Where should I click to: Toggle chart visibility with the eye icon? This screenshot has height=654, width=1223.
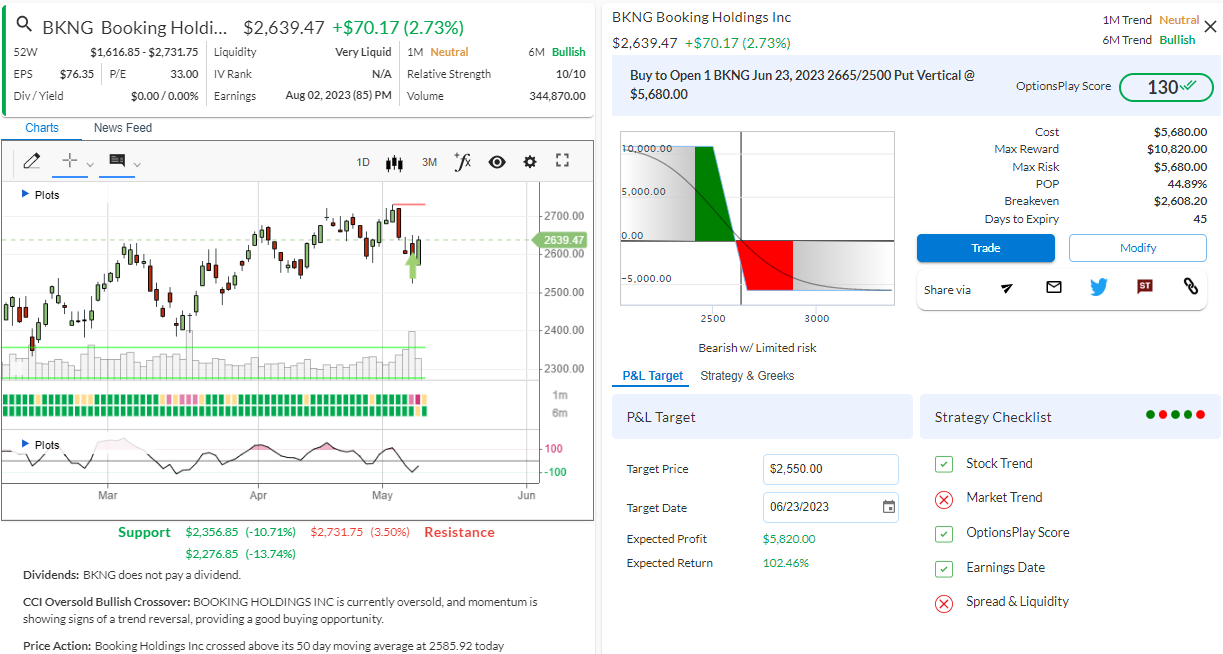(497, 162)
